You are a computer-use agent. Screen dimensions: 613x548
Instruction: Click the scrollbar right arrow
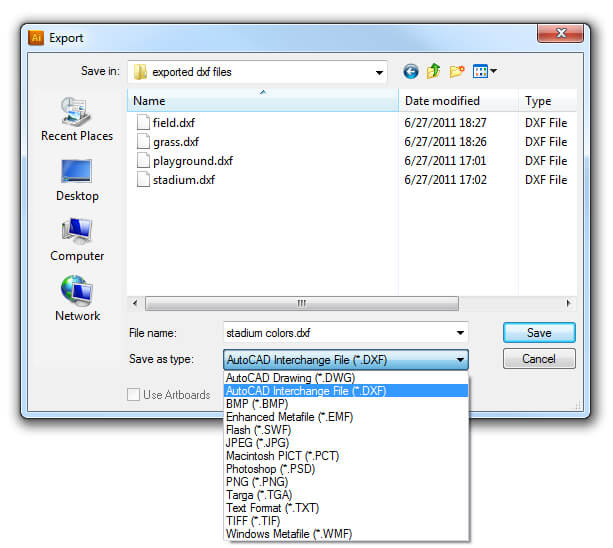(x=568, y=303)
